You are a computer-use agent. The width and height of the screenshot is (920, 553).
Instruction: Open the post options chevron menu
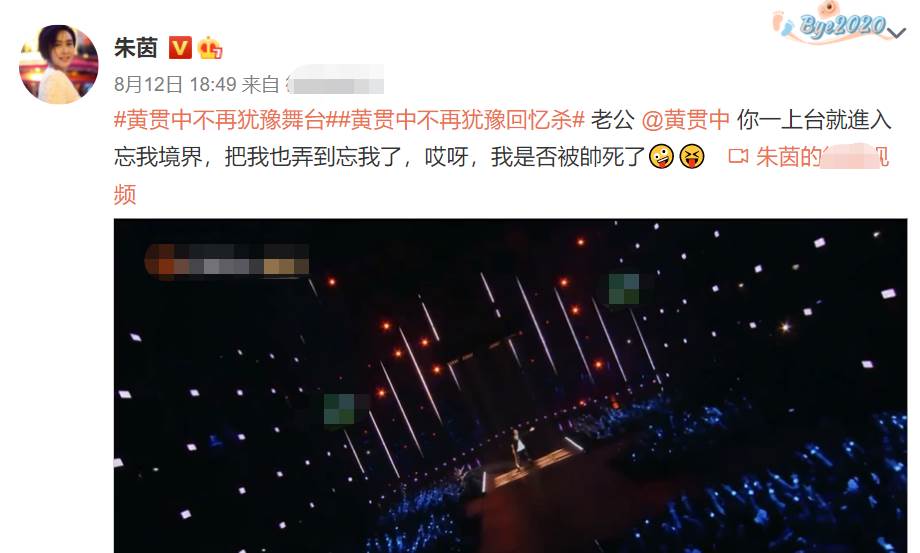897,33
